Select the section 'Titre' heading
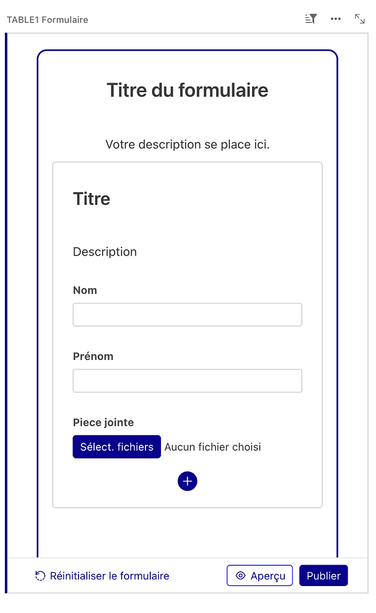Image resolution: width=376 pixels, height=613 pixels. (x=91, y=199)
